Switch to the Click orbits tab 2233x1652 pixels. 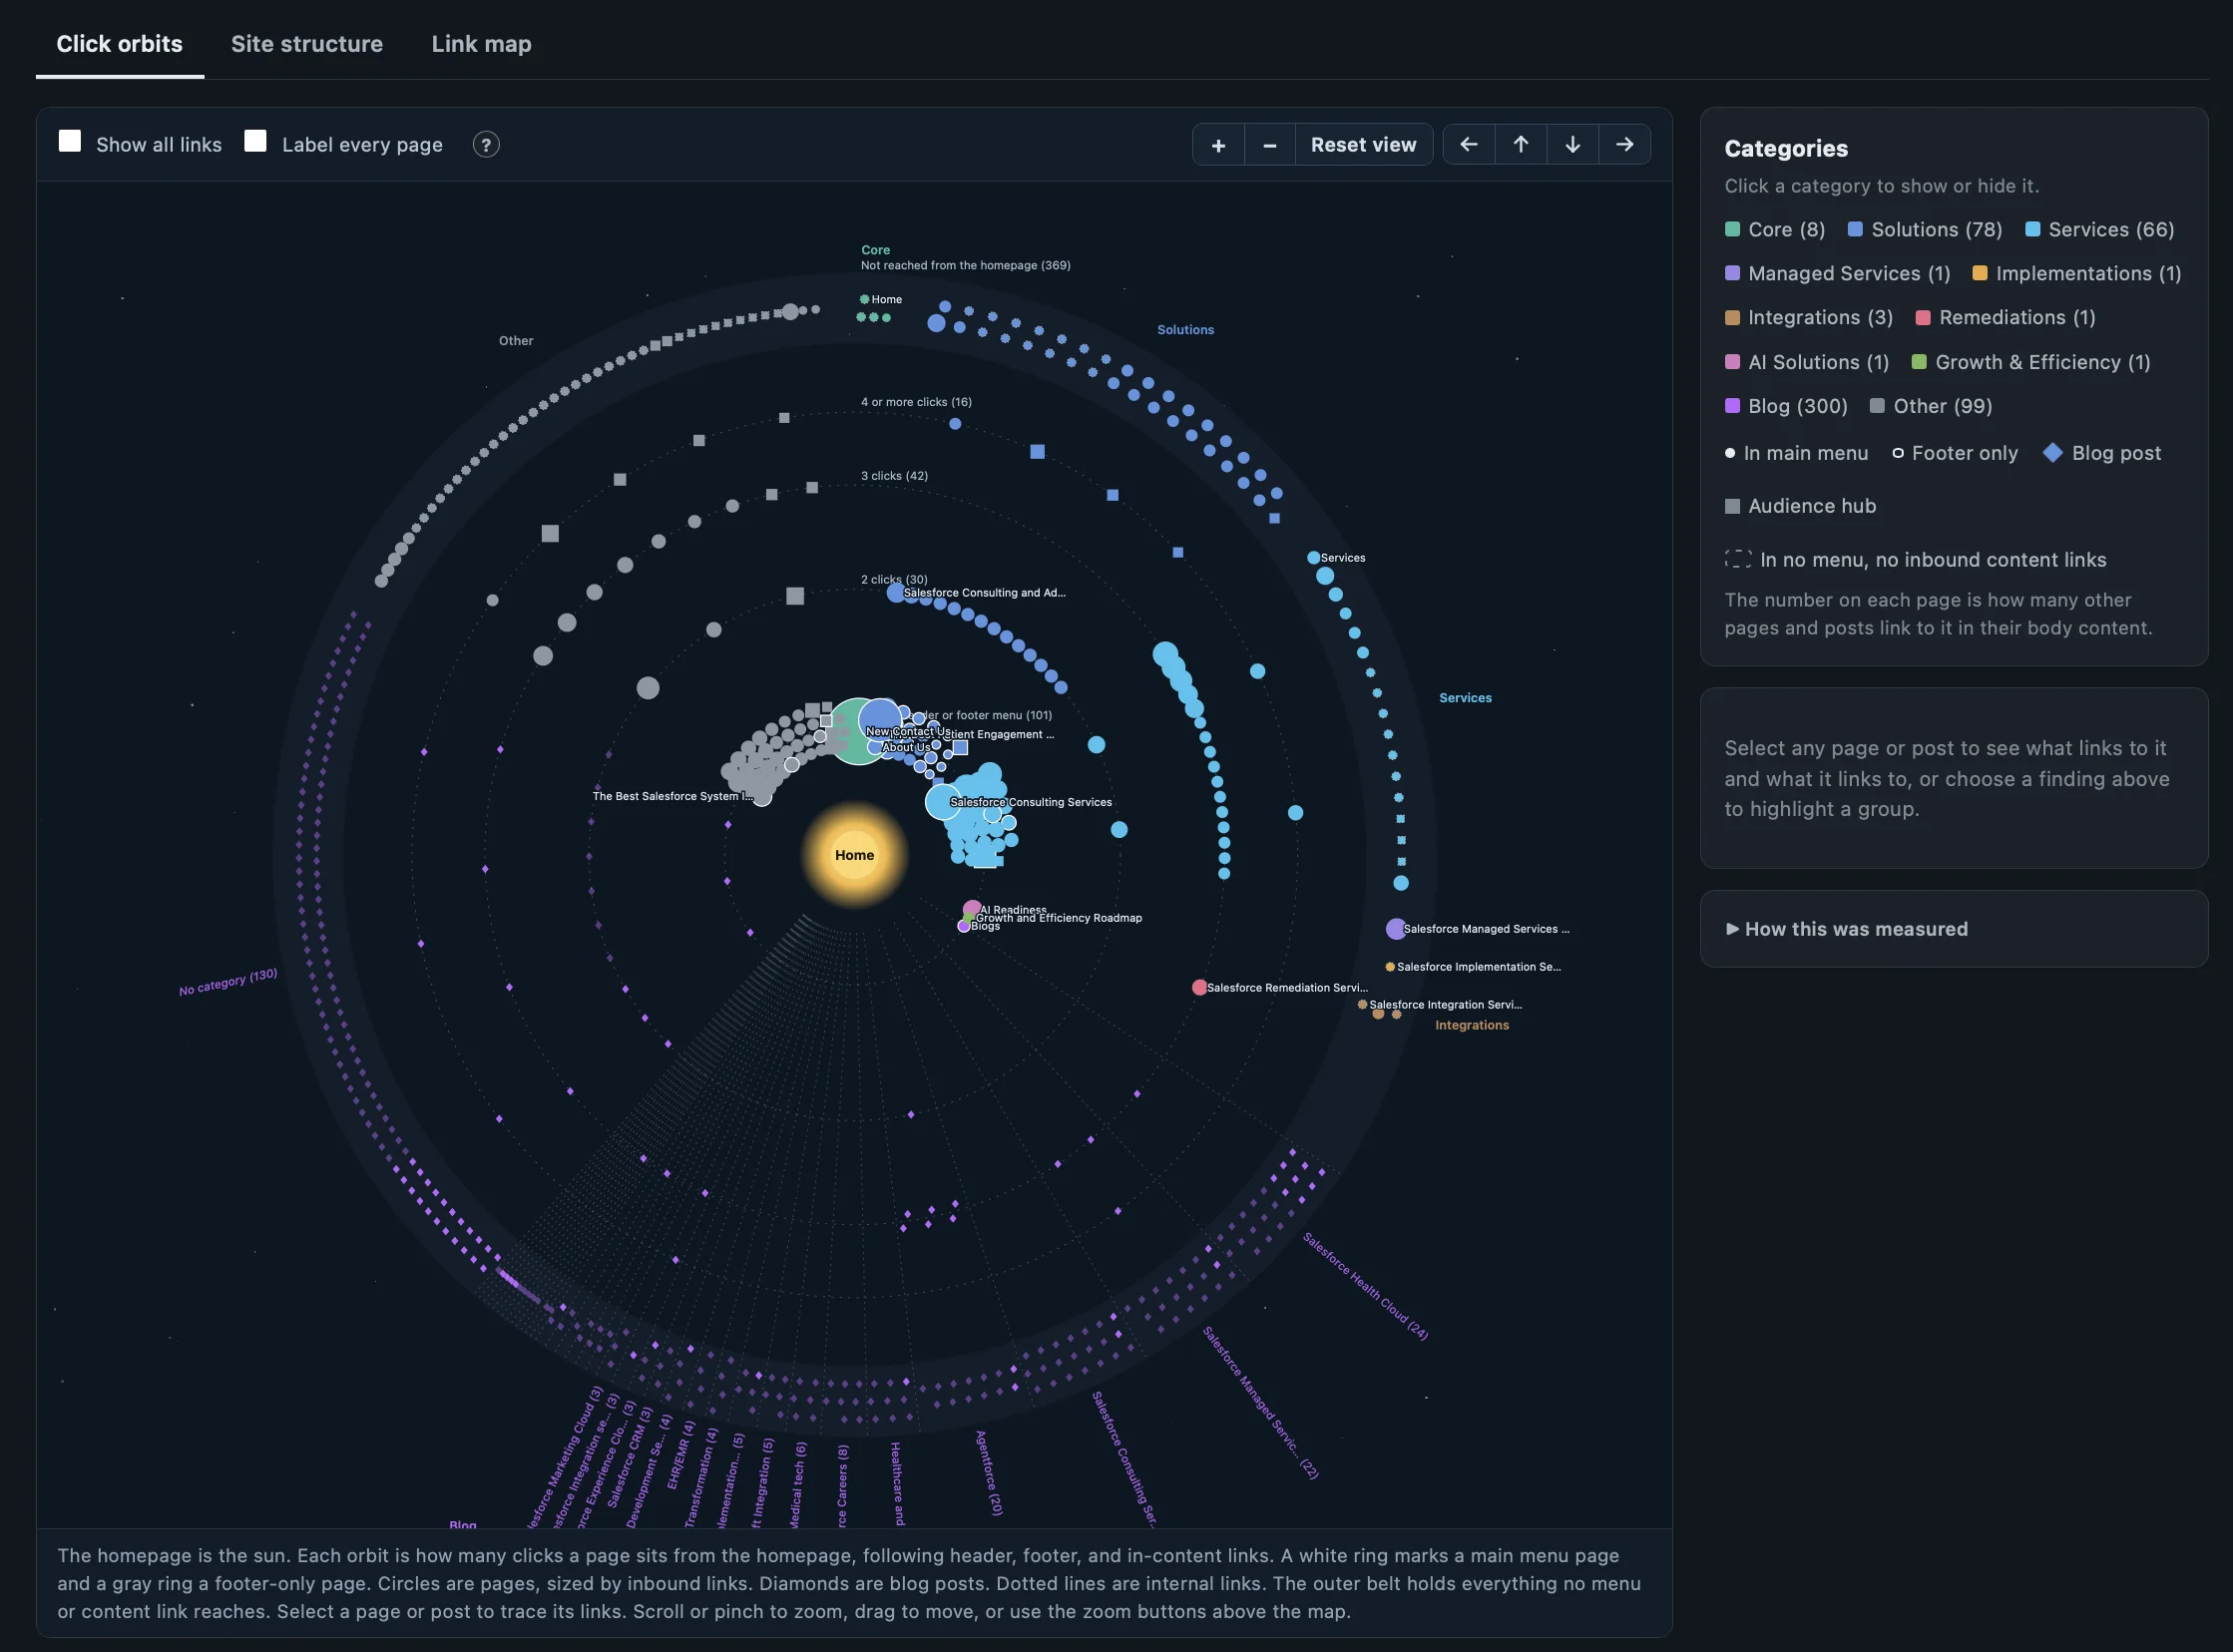[120, 44]
